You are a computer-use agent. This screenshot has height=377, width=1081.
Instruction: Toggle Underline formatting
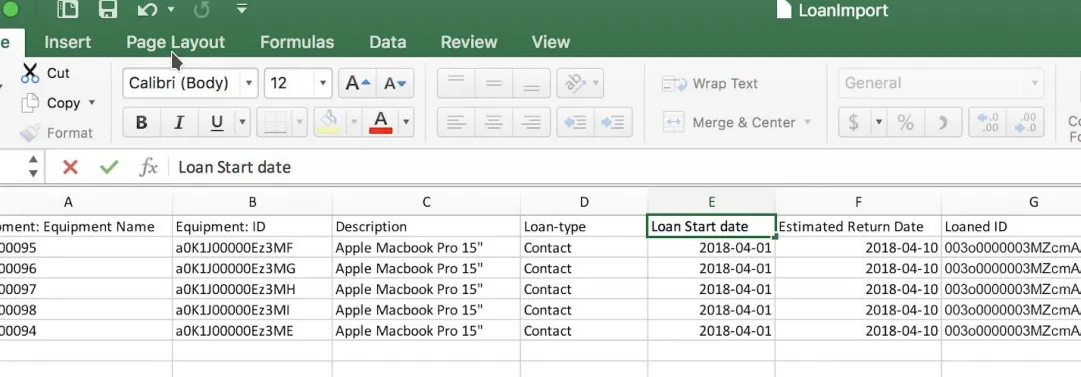click(x=216, y=123)
